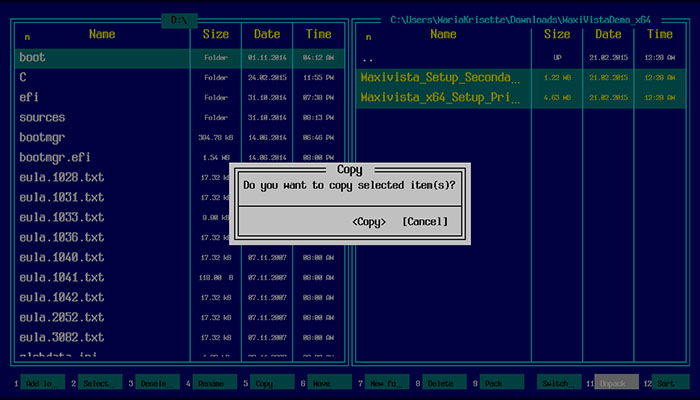Sort right panel by Time header

pyautogui.click(x=660, y=34)
